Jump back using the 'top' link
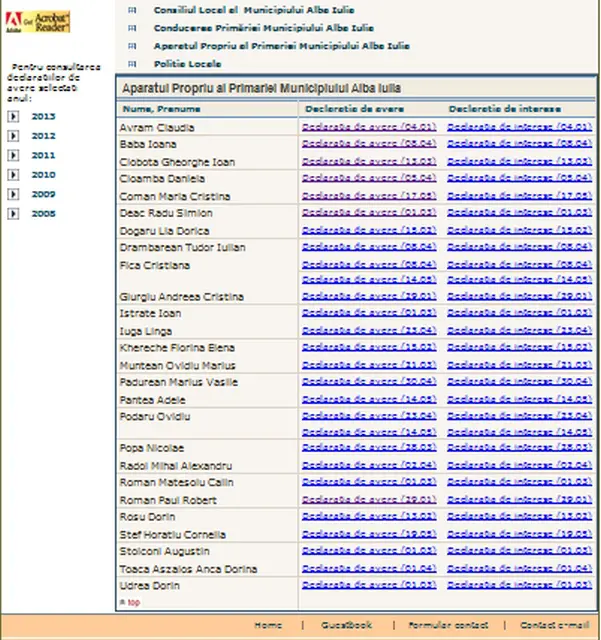Image resolution: width=601 pixels, height=640 pixels. click(134, 602)
